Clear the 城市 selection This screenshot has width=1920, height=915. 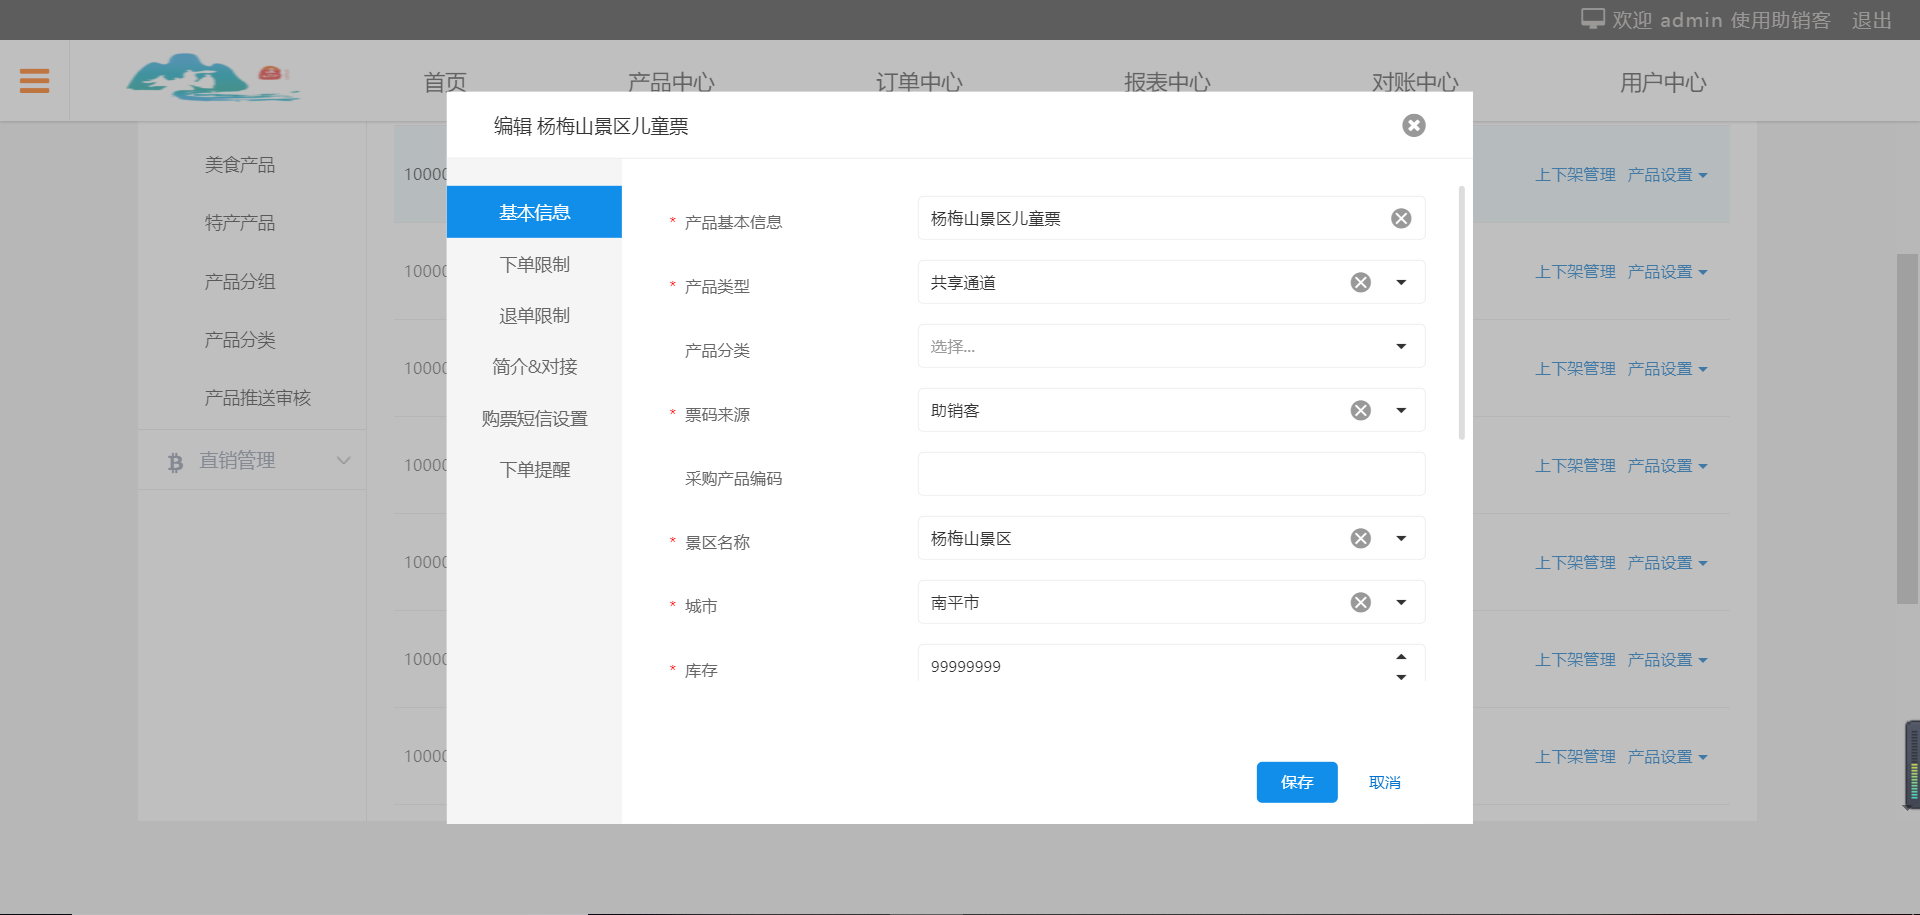pyautogui.click(x=1360, y=603)
